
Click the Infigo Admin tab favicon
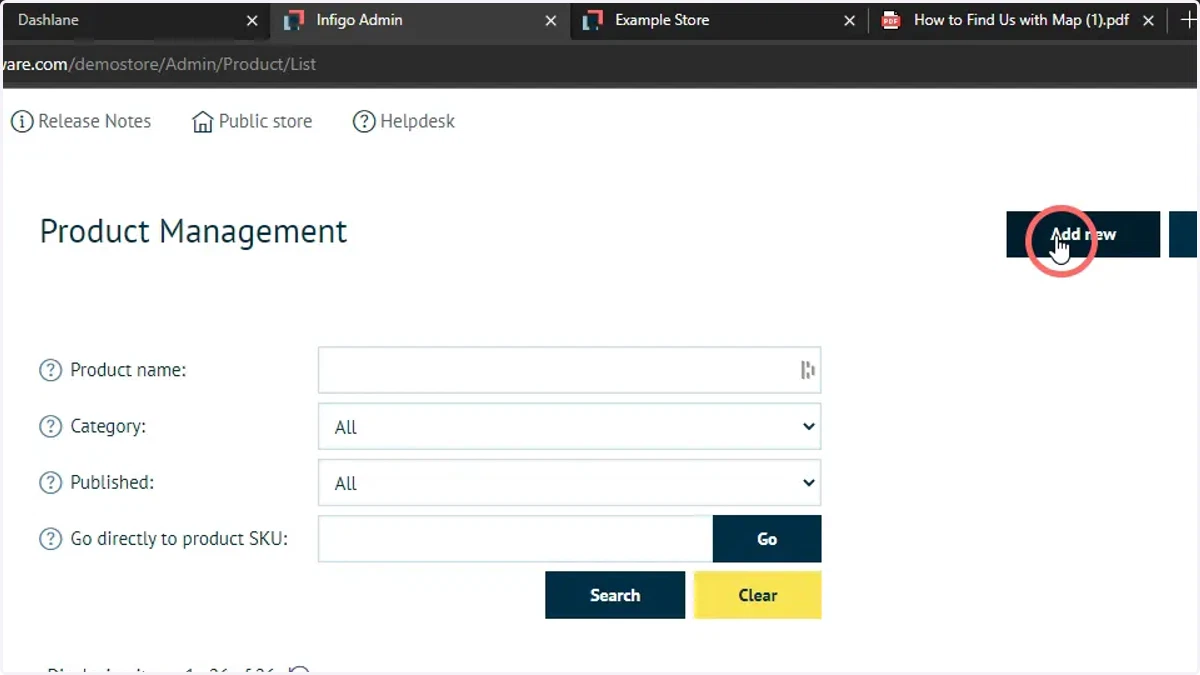(294, 20)
